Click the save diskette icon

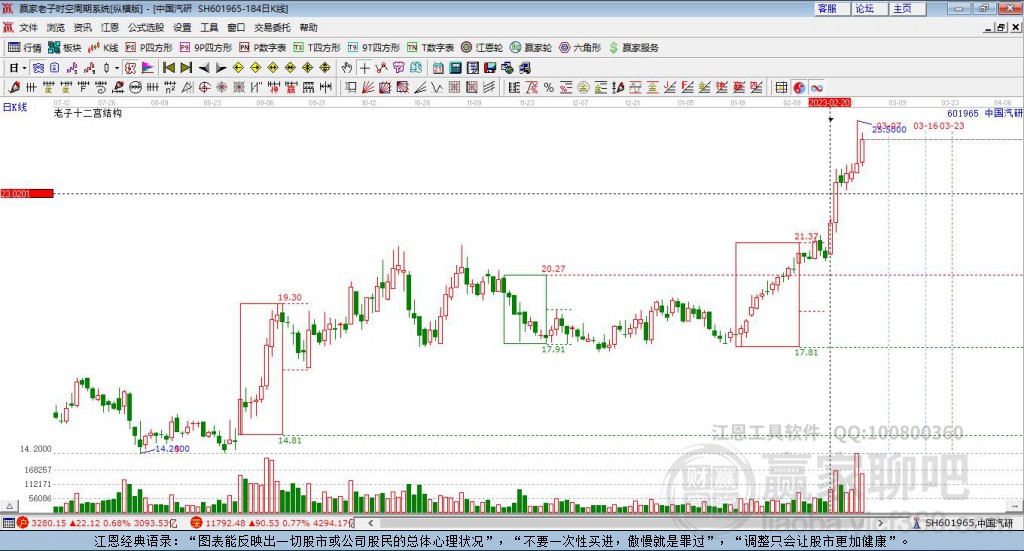pos(490,68)
